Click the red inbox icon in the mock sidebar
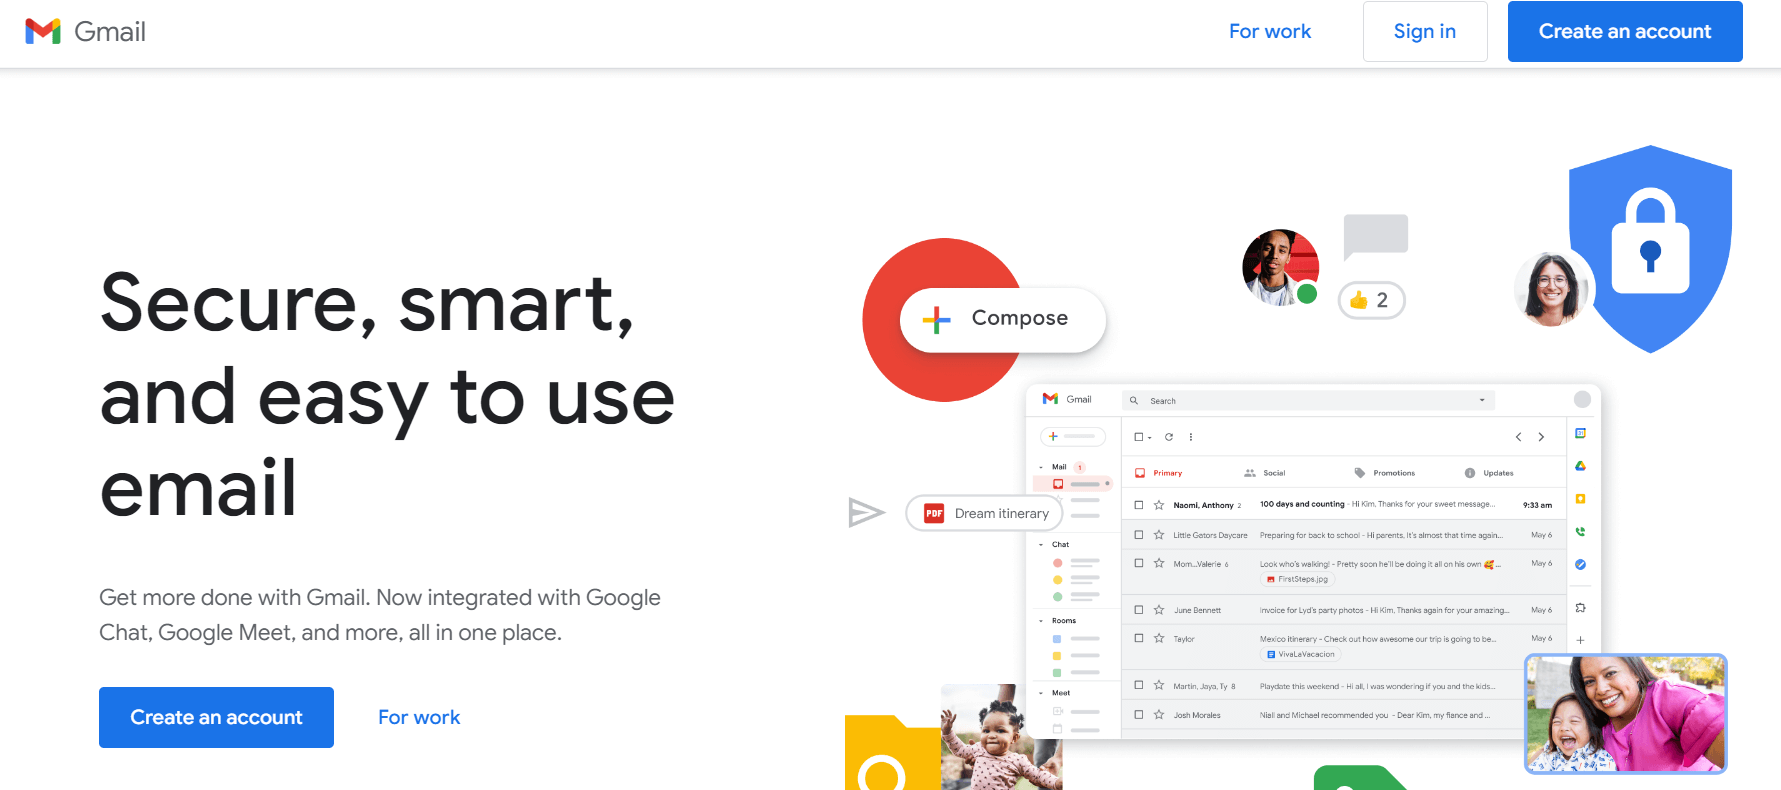The height and width of the screenshot is (790, 1781). [x=1058, y=484]
